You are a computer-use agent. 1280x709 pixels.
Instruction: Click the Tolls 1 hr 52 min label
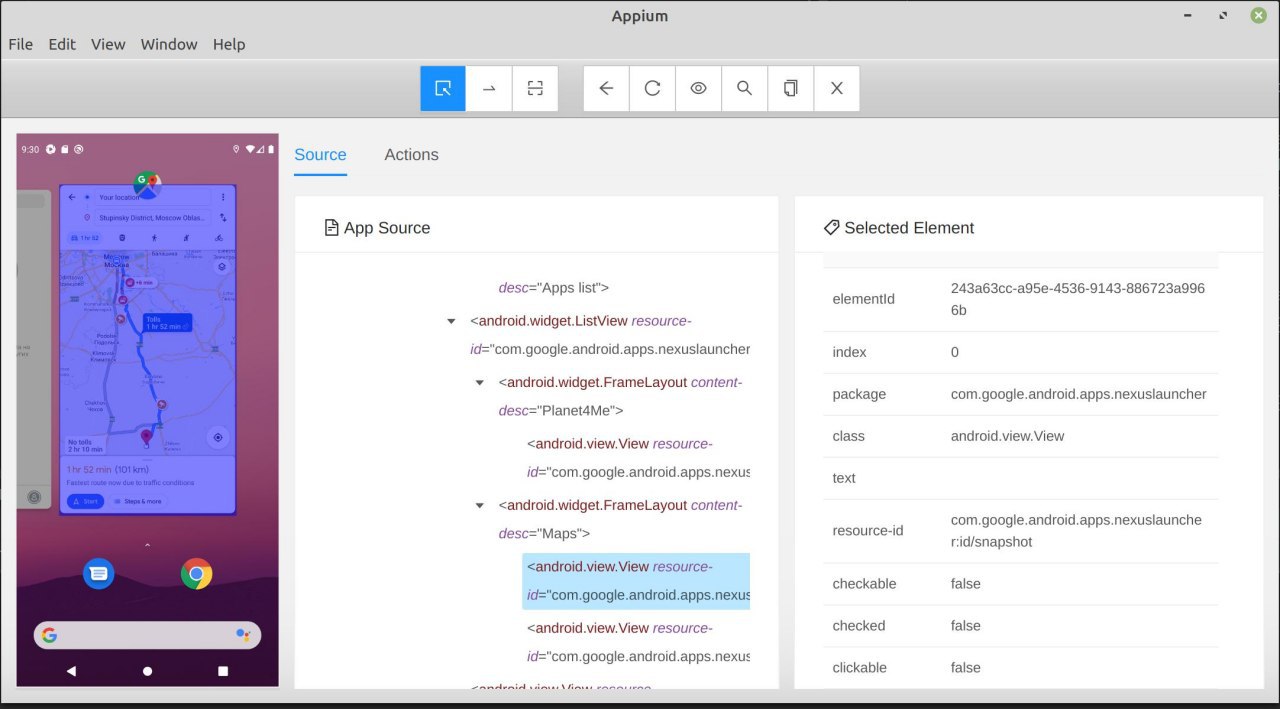[167, 322]
